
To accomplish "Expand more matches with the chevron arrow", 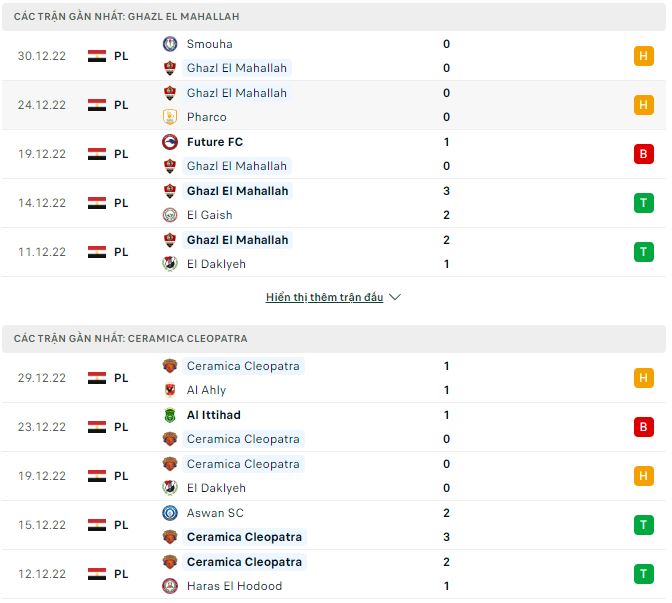I will click(x=395, y=297).
